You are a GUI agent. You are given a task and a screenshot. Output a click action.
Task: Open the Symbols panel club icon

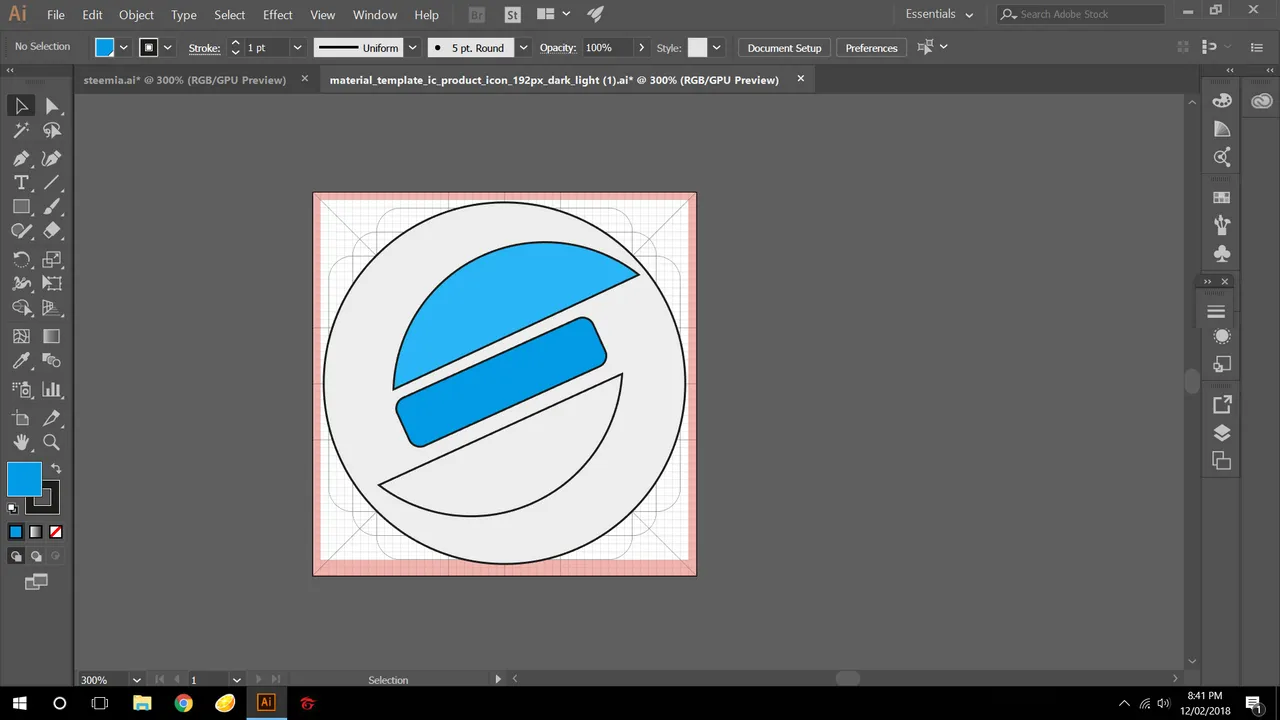[1221, 253]
